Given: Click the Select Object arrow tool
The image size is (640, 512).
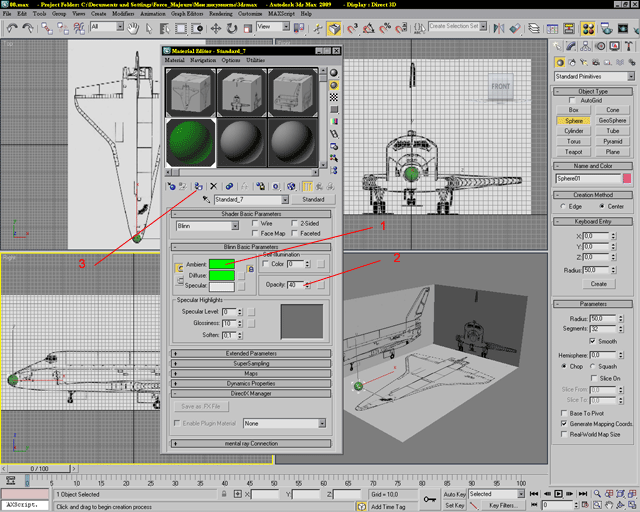Looking at the screenshot, I should 149,28.
